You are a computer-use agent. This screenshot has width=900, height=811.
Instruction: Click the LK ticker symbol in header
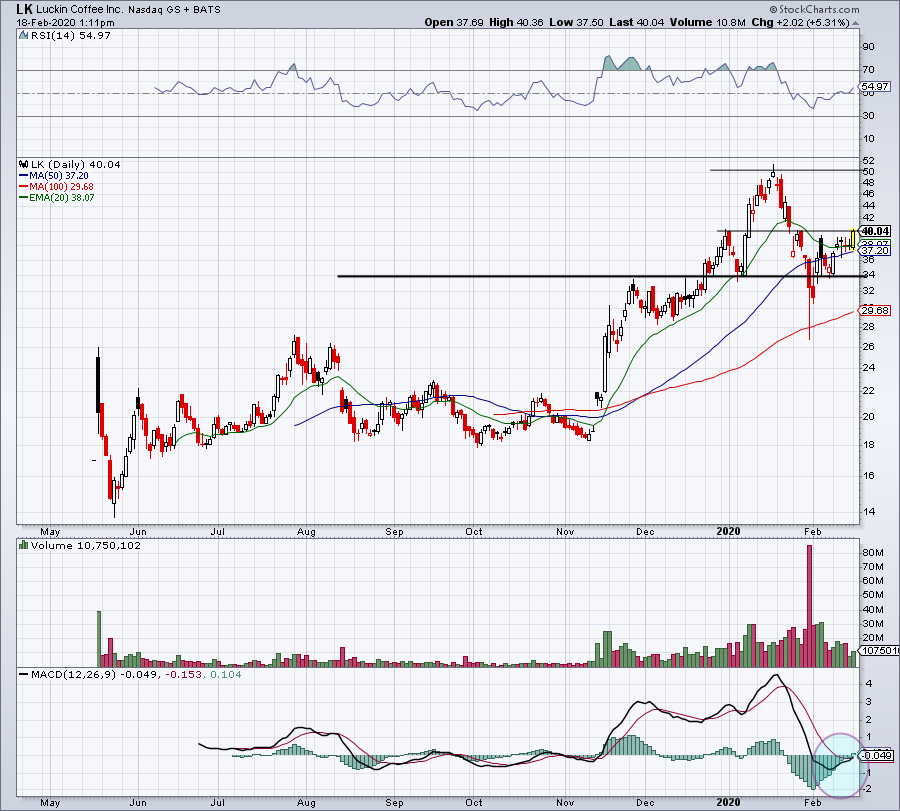coord(24,9)
